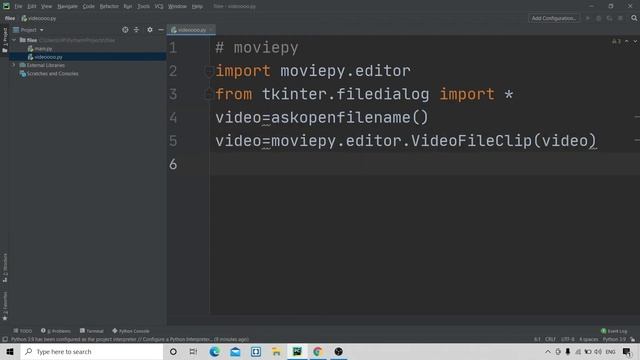Open Microsoft Edge from taskbar
The image size is (640, 360).
click(x=214, y=351)
